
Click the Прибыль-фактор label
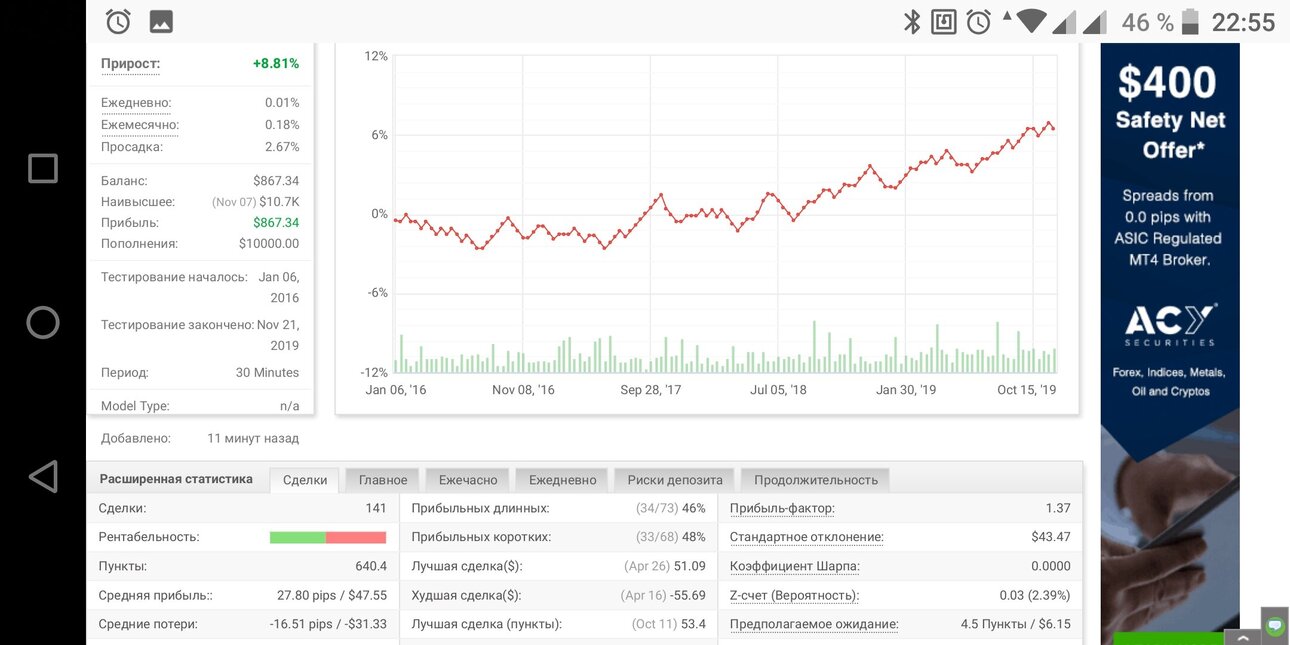782,508
